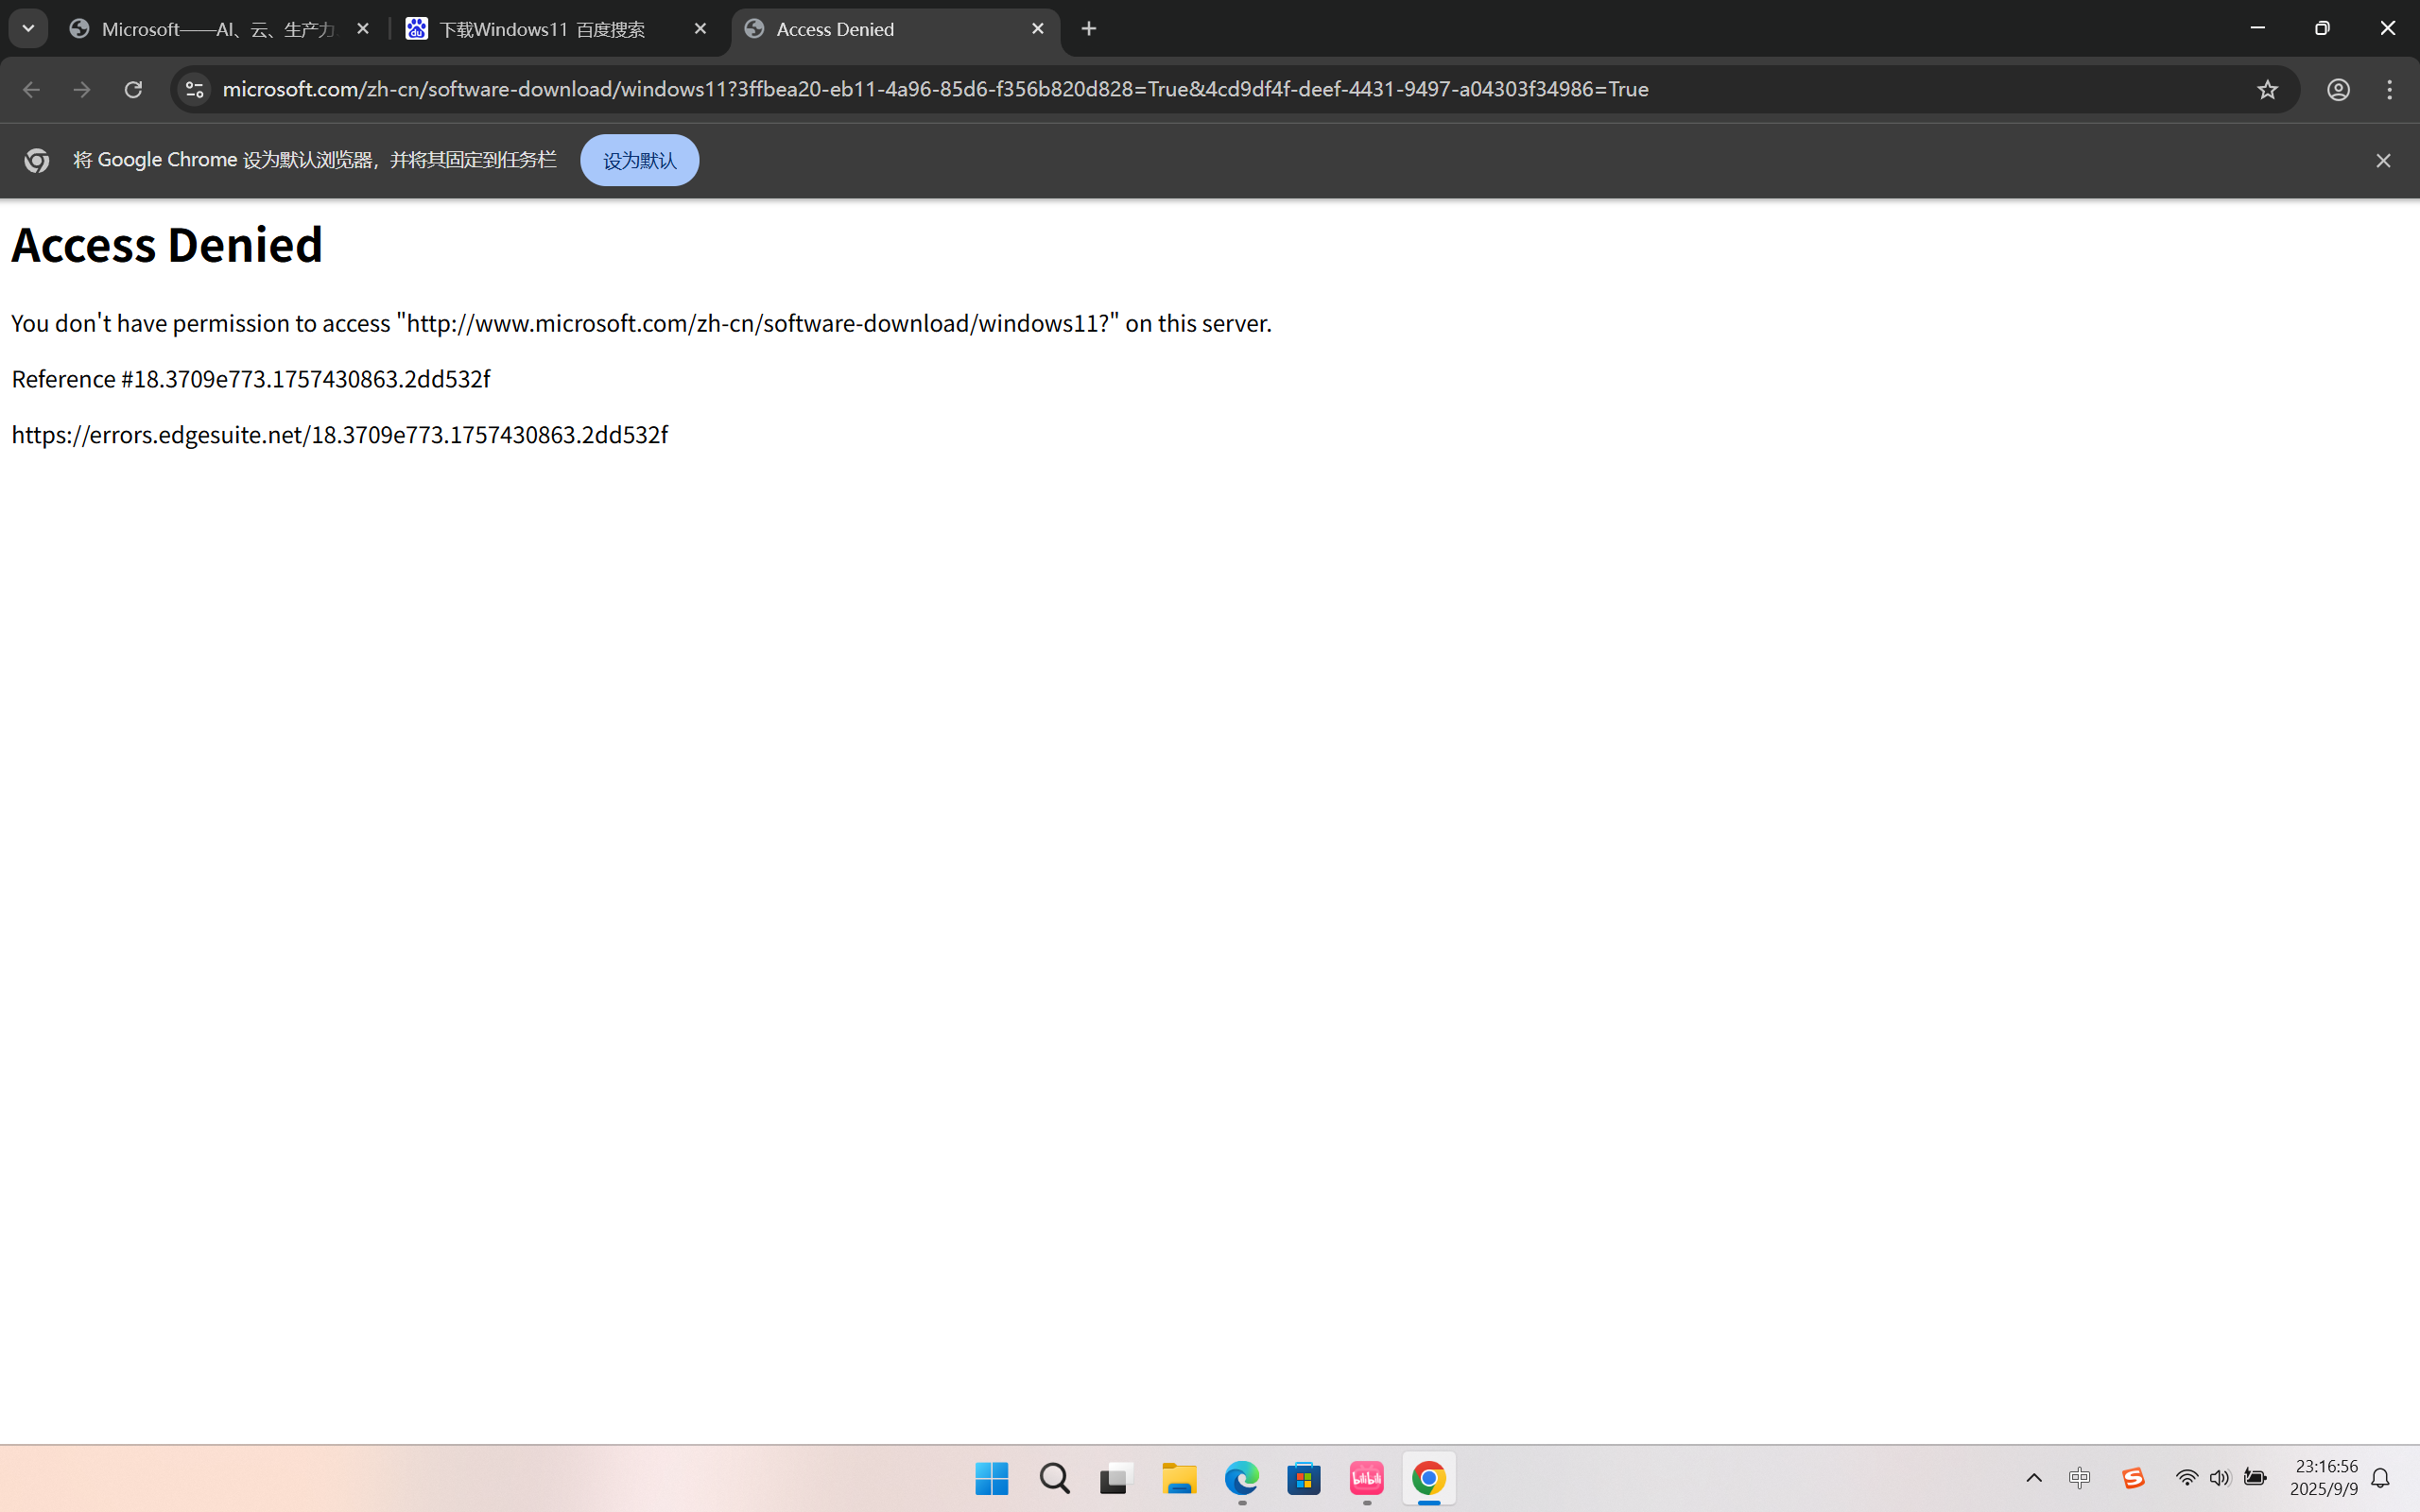Open Wi-Fi network tray icon
Screen dimensions: 2420x1512
(x=2186, y=1478)
